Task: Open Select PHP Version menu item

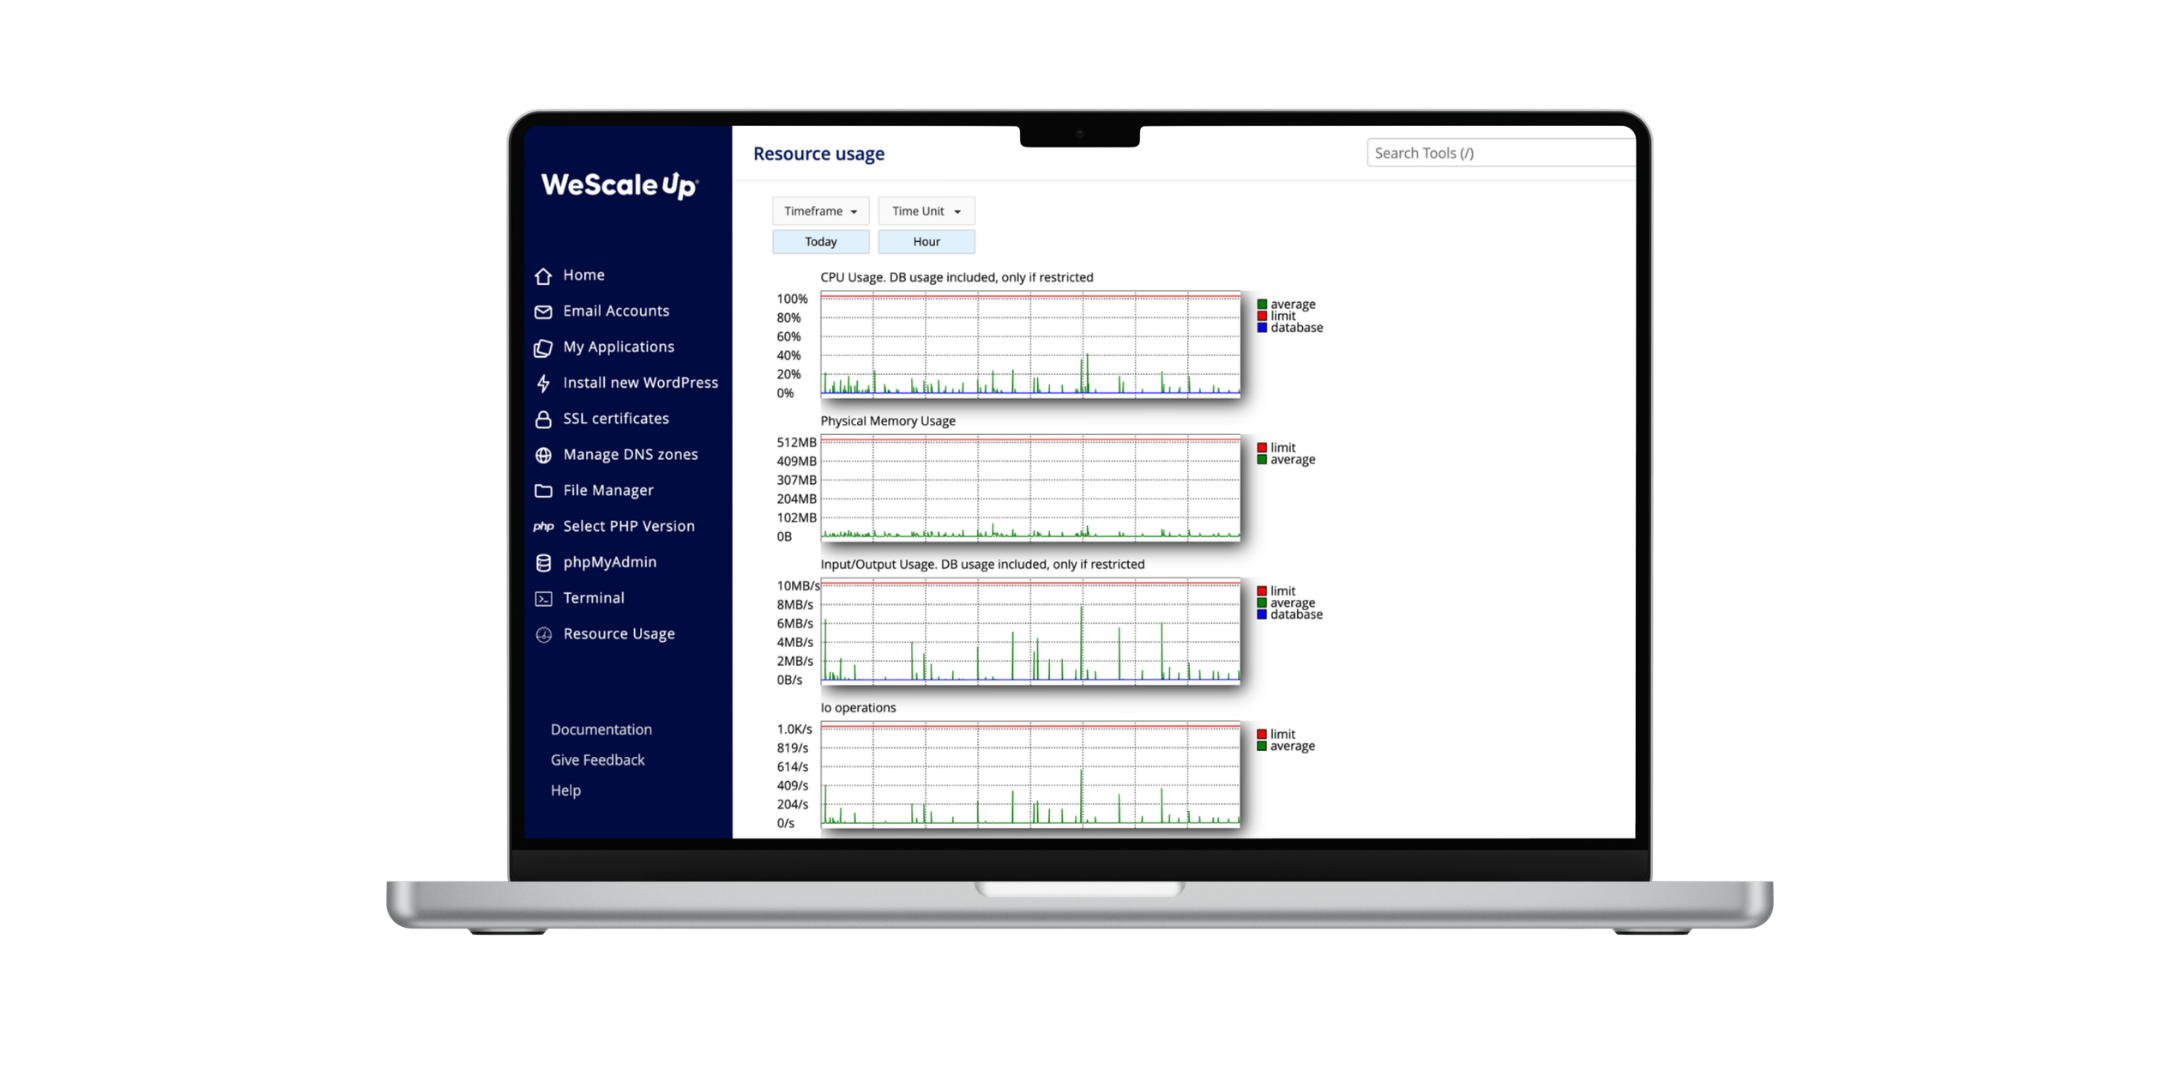Action: click(628, 526)
